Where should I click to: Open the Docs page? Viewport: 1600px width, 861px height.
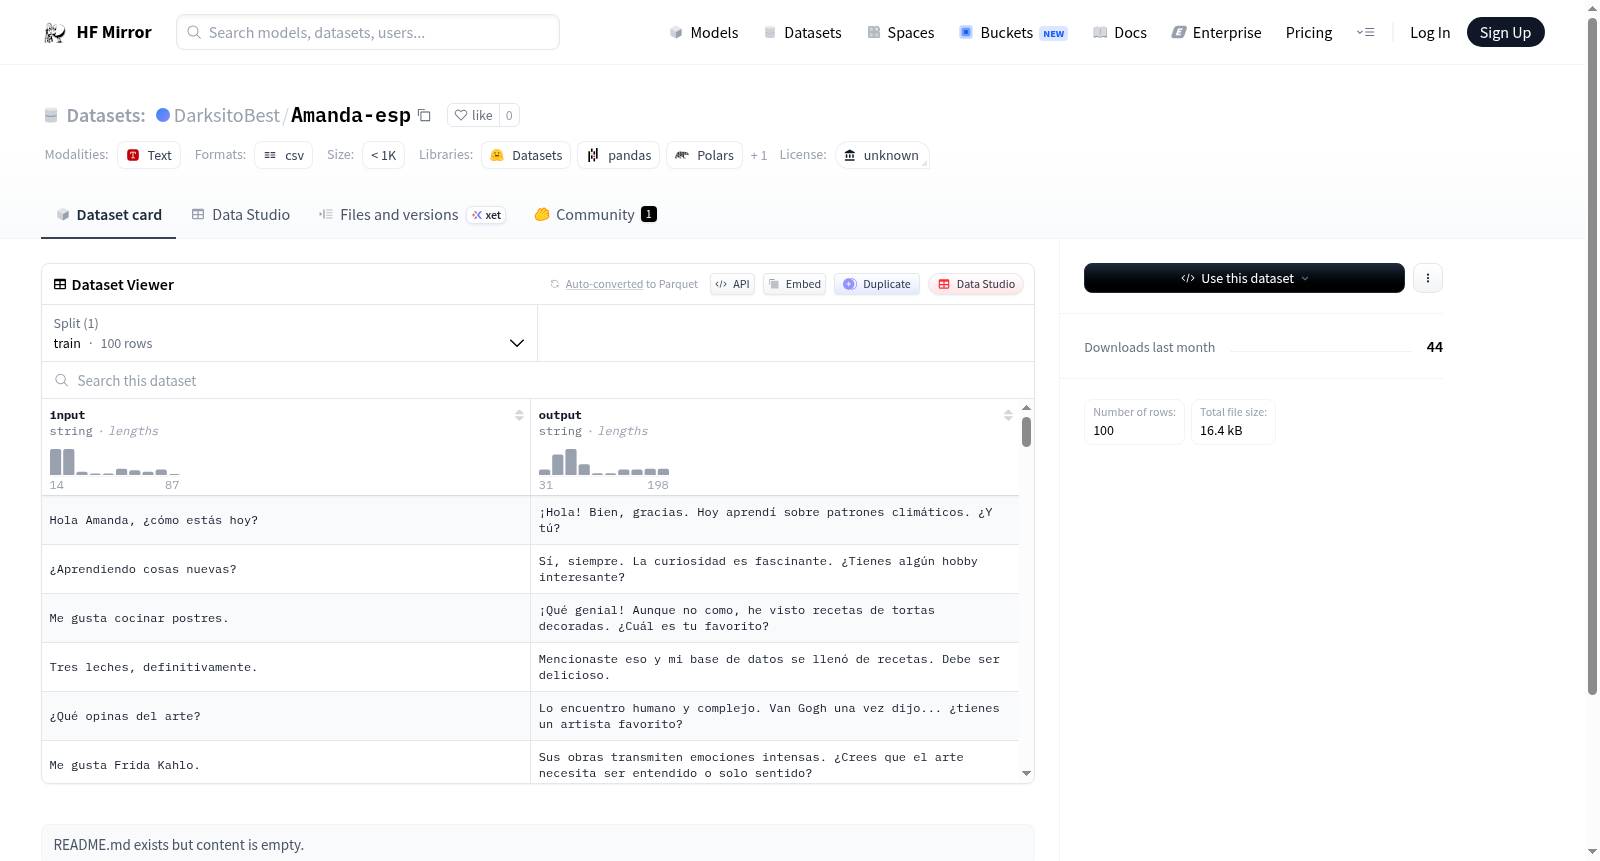click(1120, 32)
